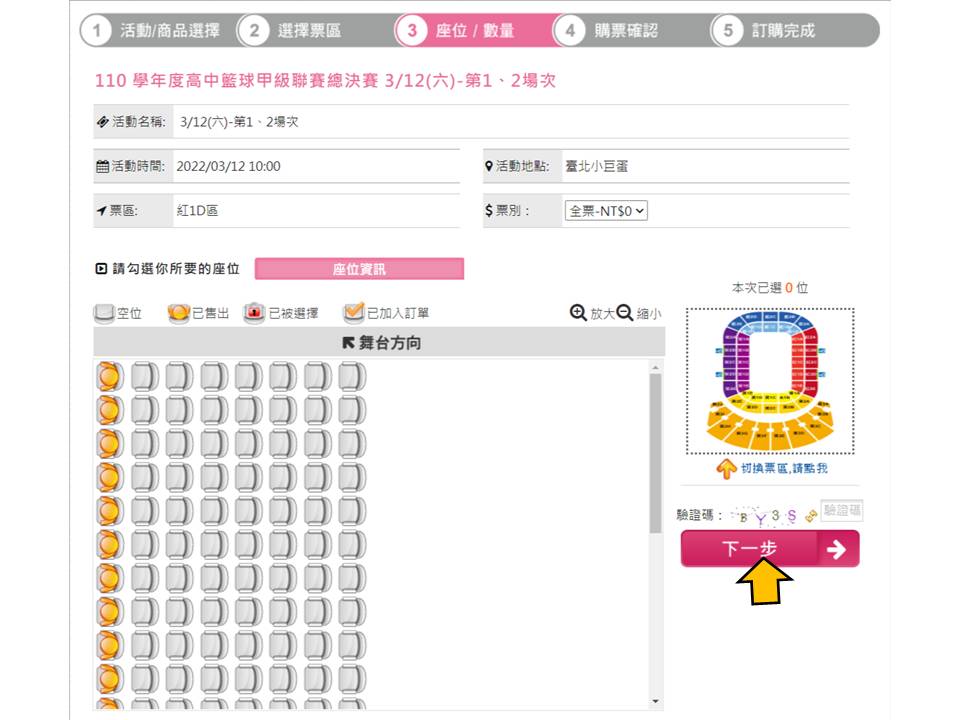The height and width of the screenshot is (720, 960).
Task: Go to step 2 選擇票區 tab
Action: 290,30
